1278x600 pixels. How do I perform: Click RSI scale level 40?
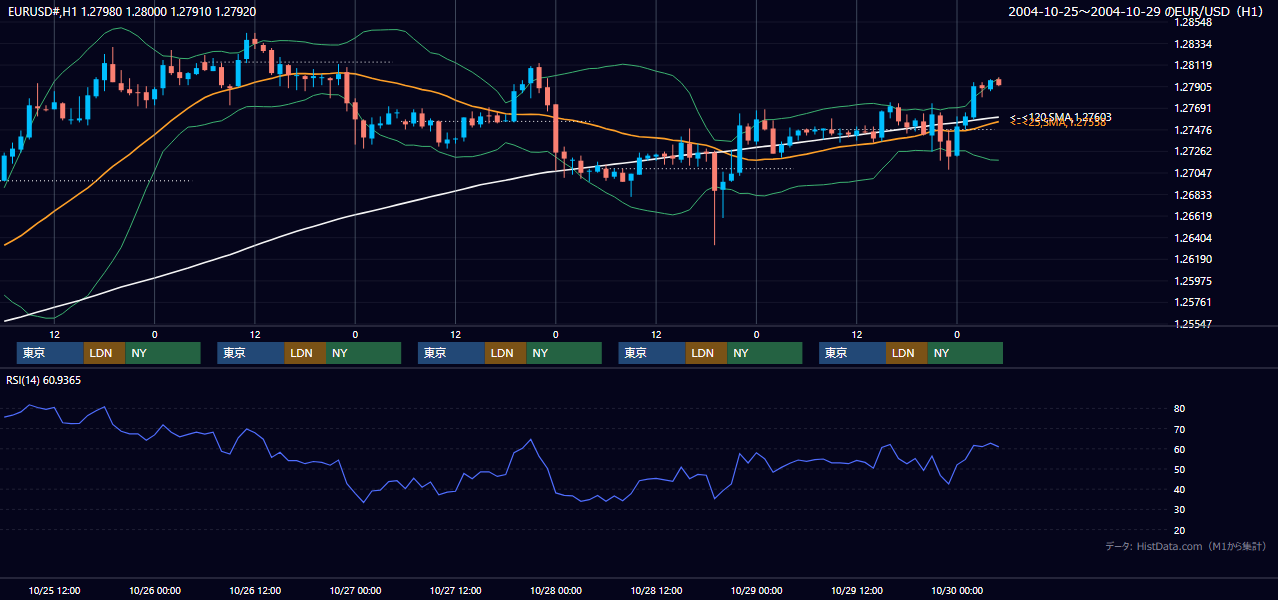point(1179,489)
